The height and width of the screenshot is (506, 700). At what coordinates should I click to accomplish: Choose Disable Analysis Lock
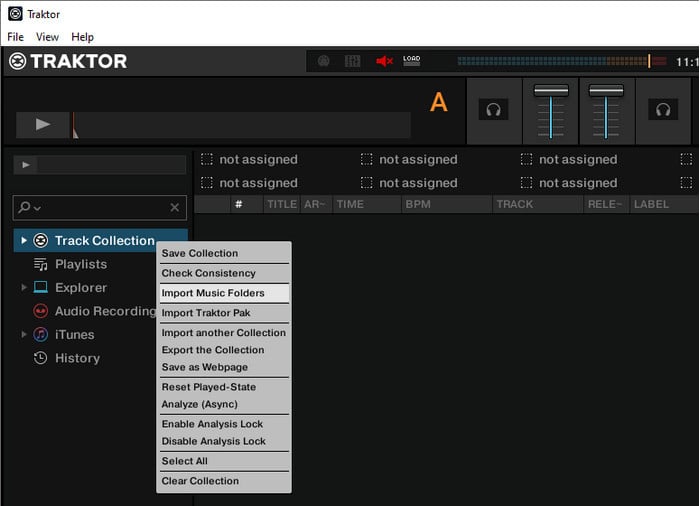tap(224, 441)
